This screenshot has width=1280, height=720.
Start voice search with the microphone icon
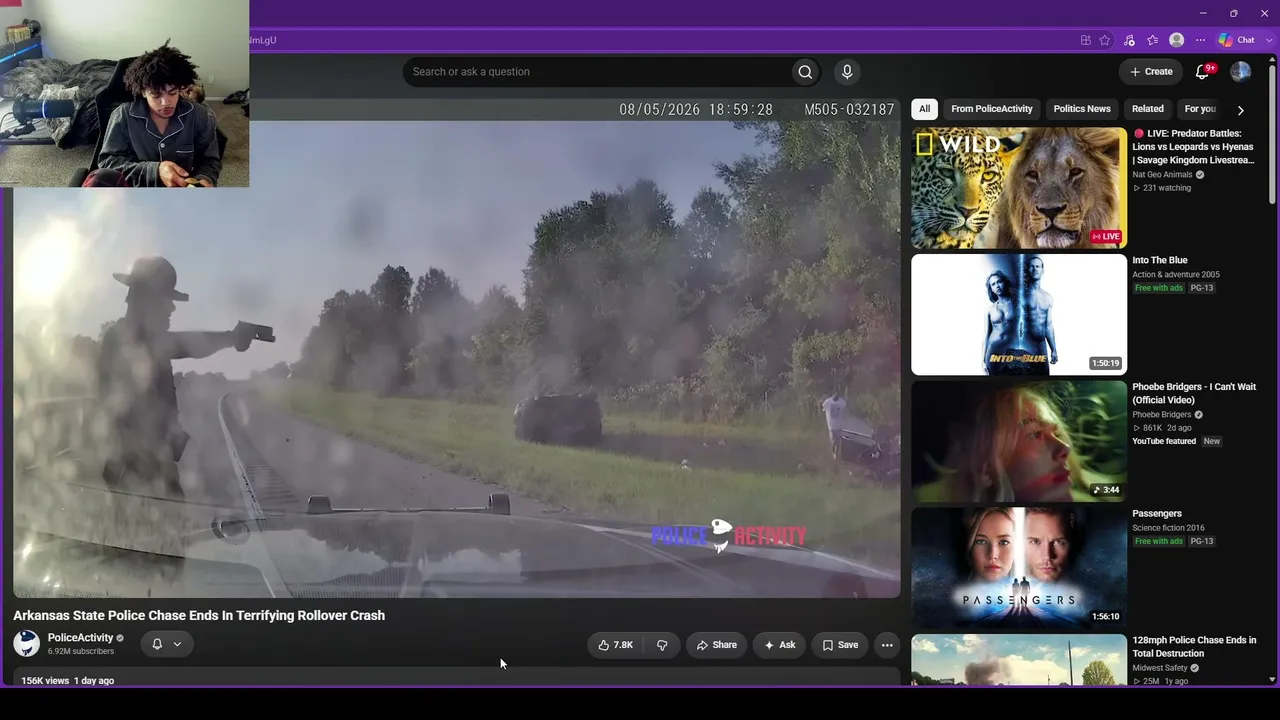(x=847, y=72)
